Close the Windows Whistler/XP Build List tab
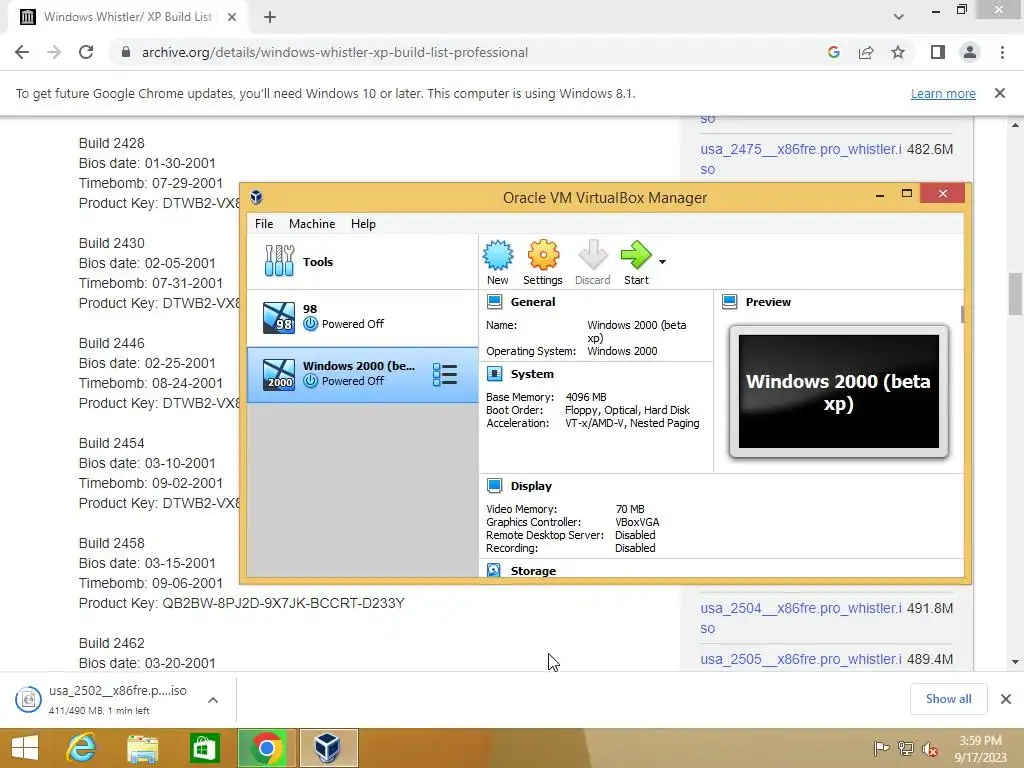This screenshot has height=768, width=1024. pyautogui.click(x=232, y=17)
